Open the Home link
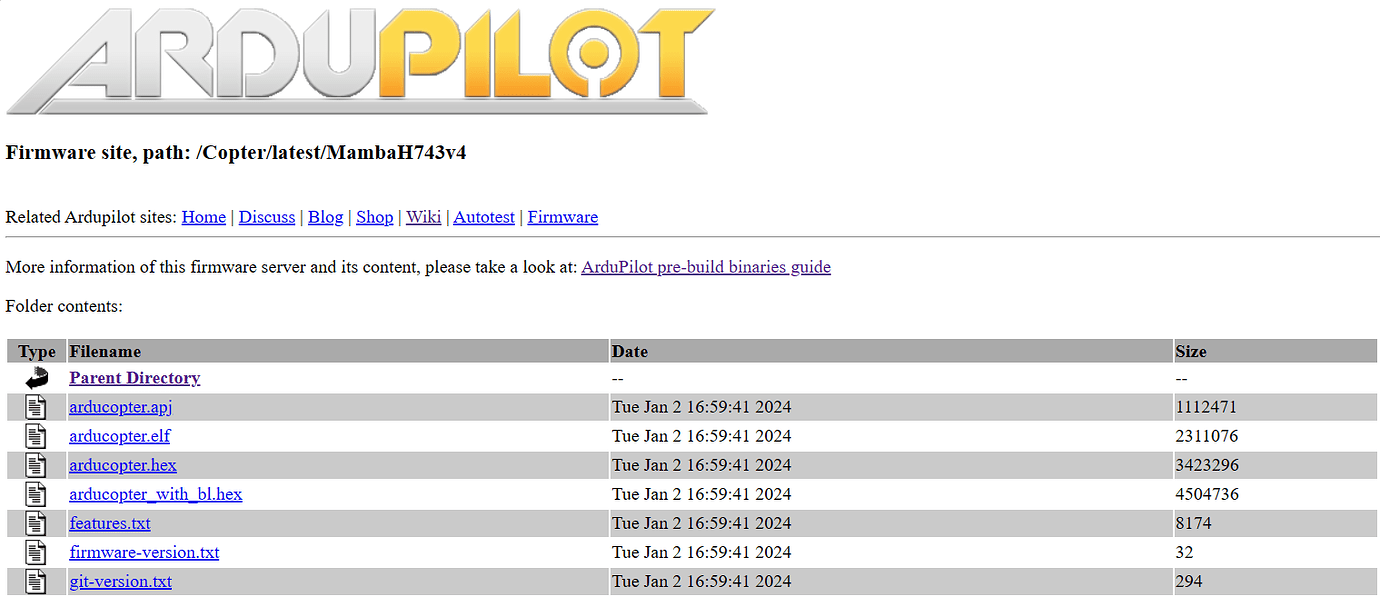The image size is (1380, 596). click(x=203, y=216)
